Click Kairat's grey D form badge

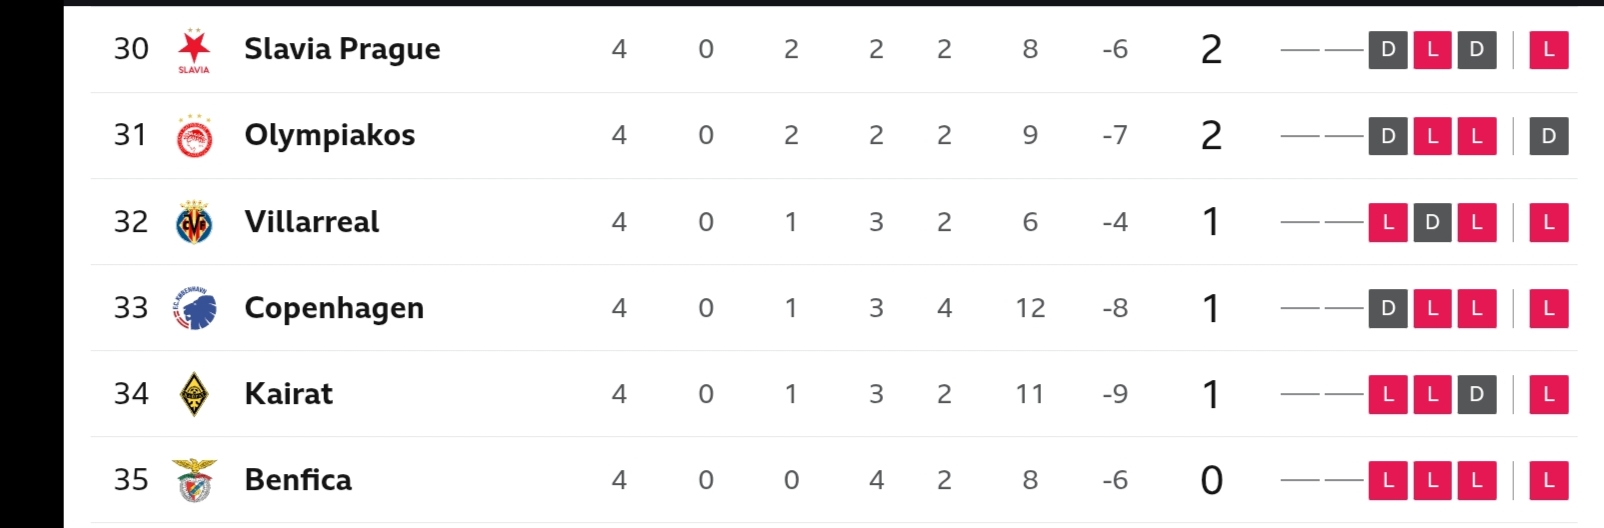(1476, 394)
